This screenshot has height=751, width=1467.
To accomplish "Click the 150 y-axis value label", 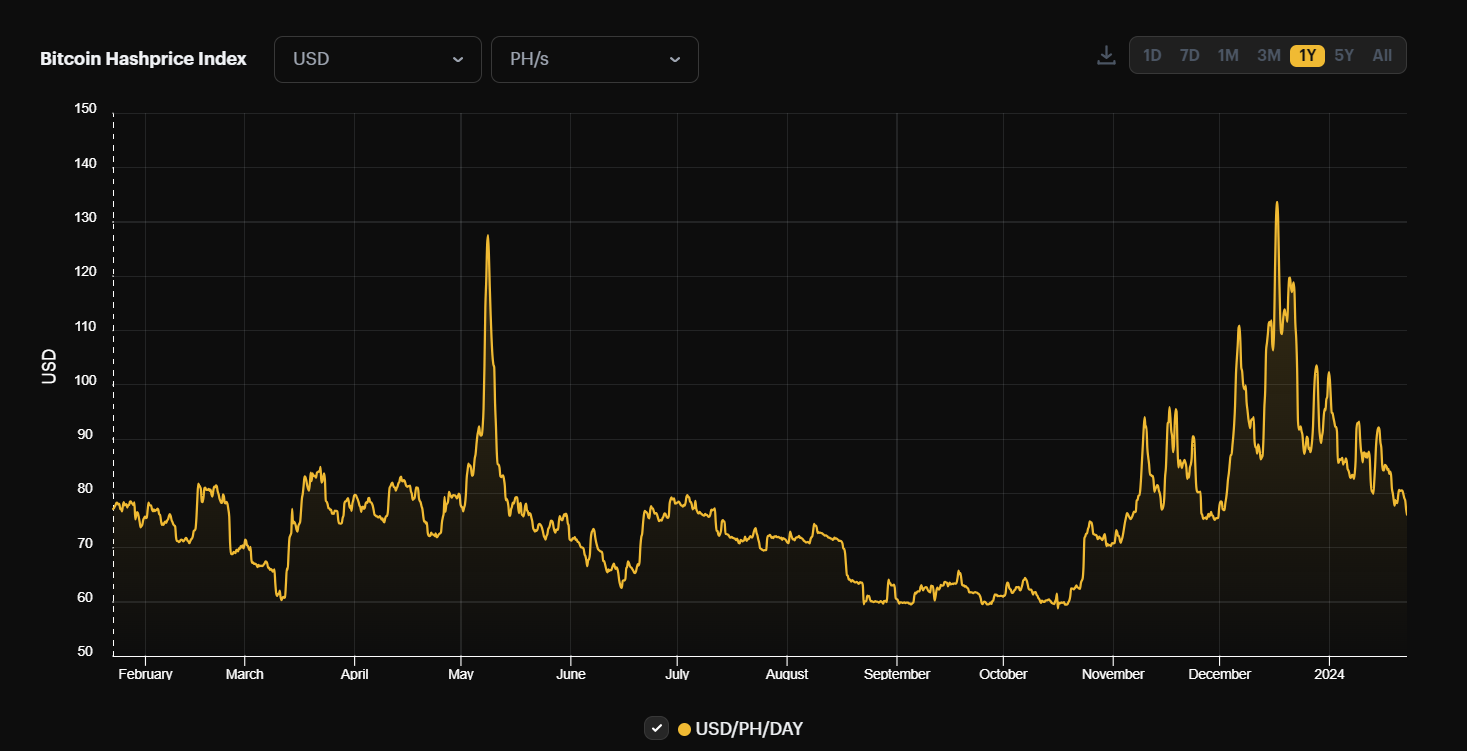I will click(85, 109).
